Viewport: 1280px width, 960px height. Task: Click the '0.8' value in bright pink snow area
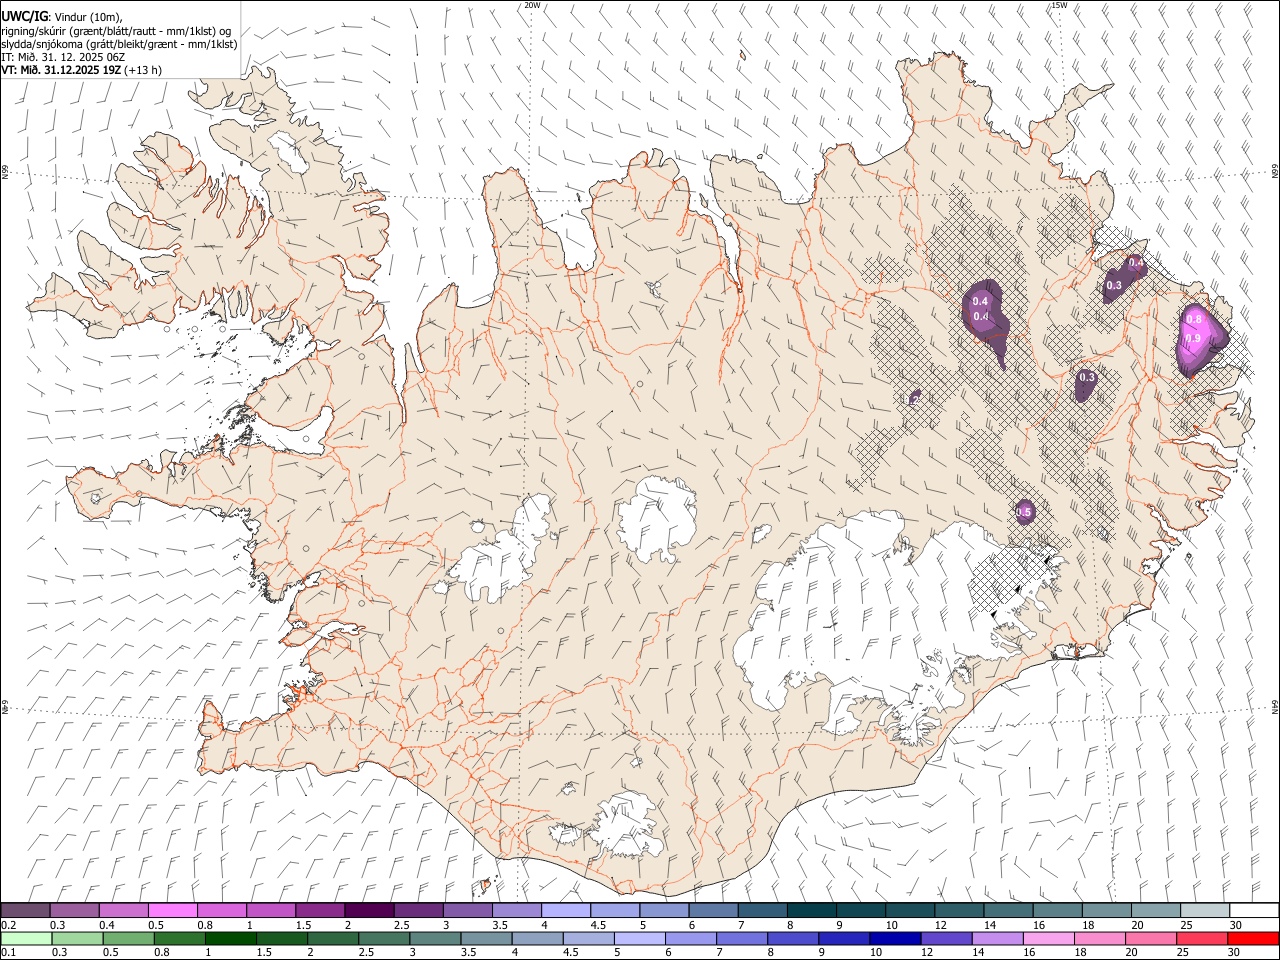(1193, 319)
